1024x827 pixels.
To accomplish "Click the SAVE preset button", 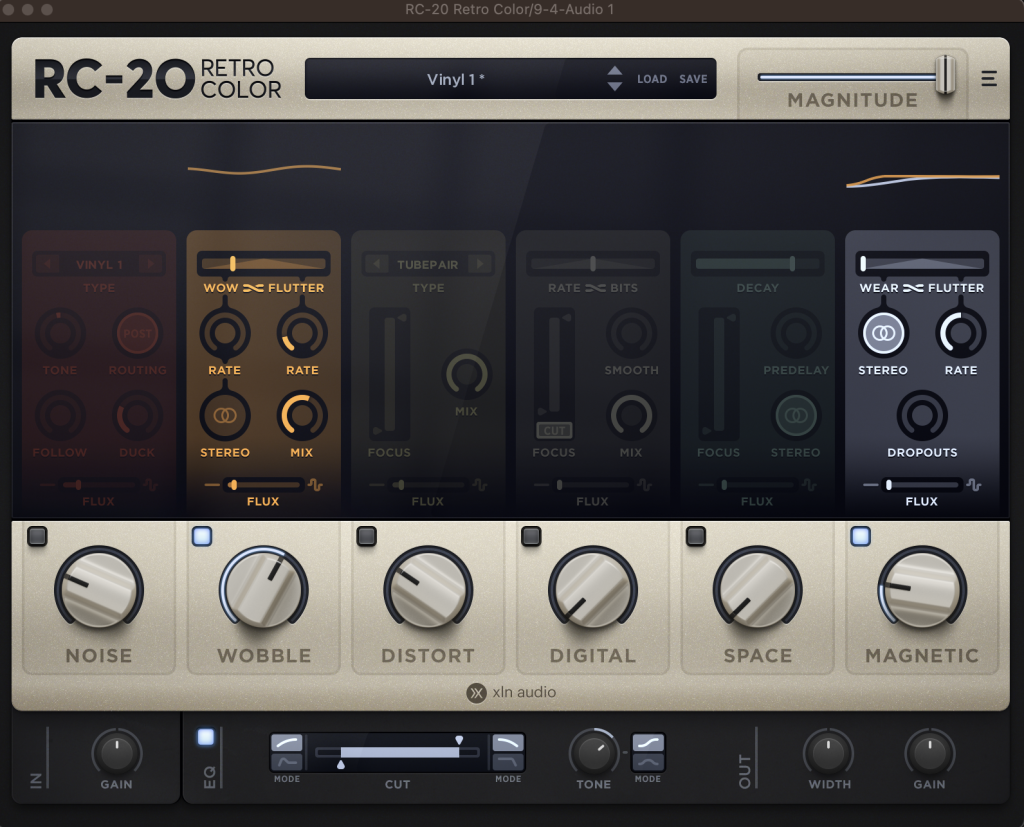I will coord(693,79).
